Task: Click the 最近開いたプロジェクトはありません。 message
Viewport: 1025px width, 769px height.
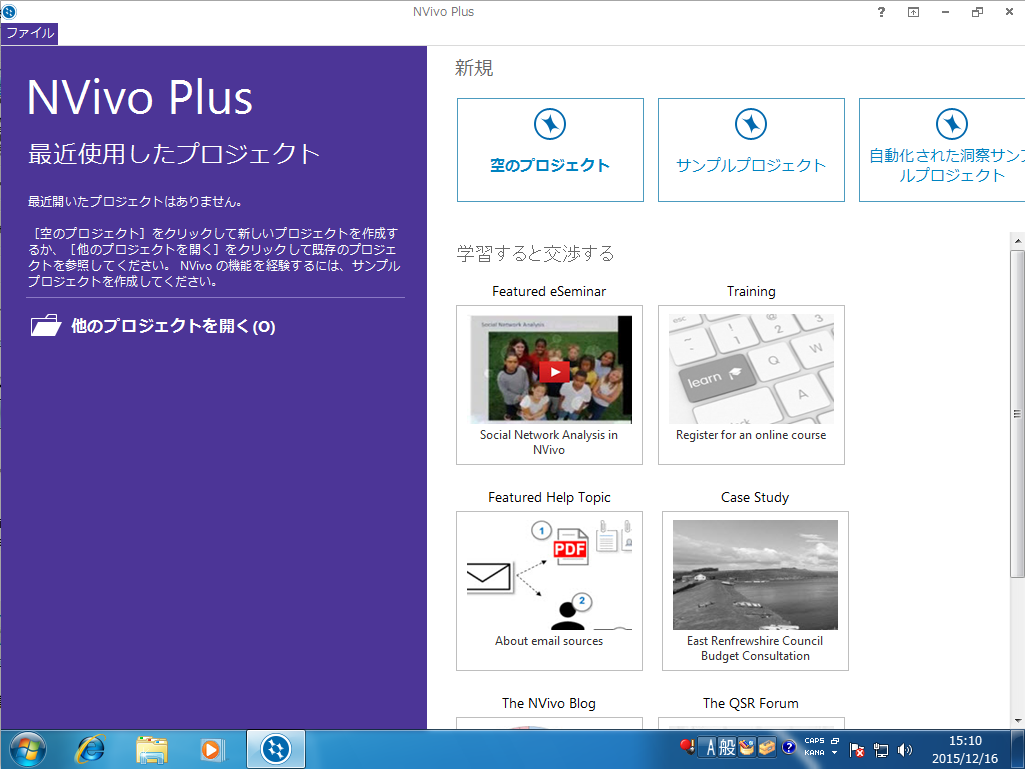Action: [136, 201]
